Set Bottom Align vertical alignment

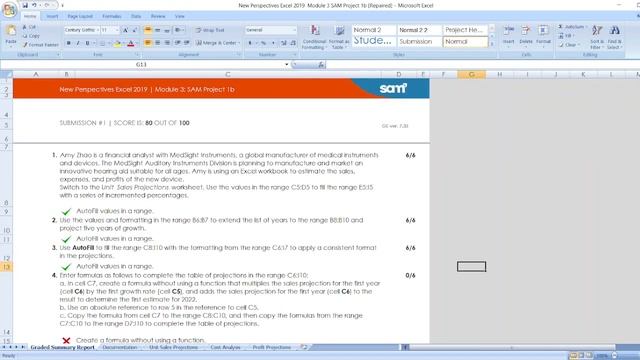tap(167, 30)
